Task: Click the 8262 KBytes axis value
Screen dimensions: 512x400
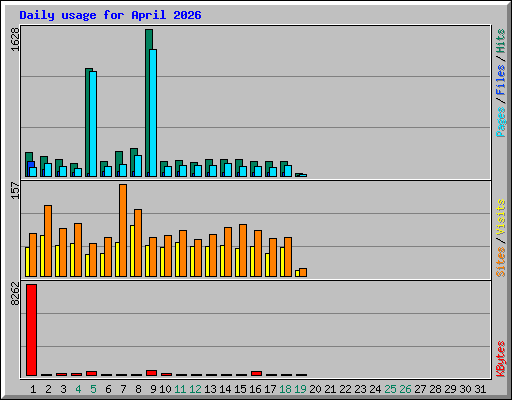Action: pyautogui.click(x=15, y=294)
